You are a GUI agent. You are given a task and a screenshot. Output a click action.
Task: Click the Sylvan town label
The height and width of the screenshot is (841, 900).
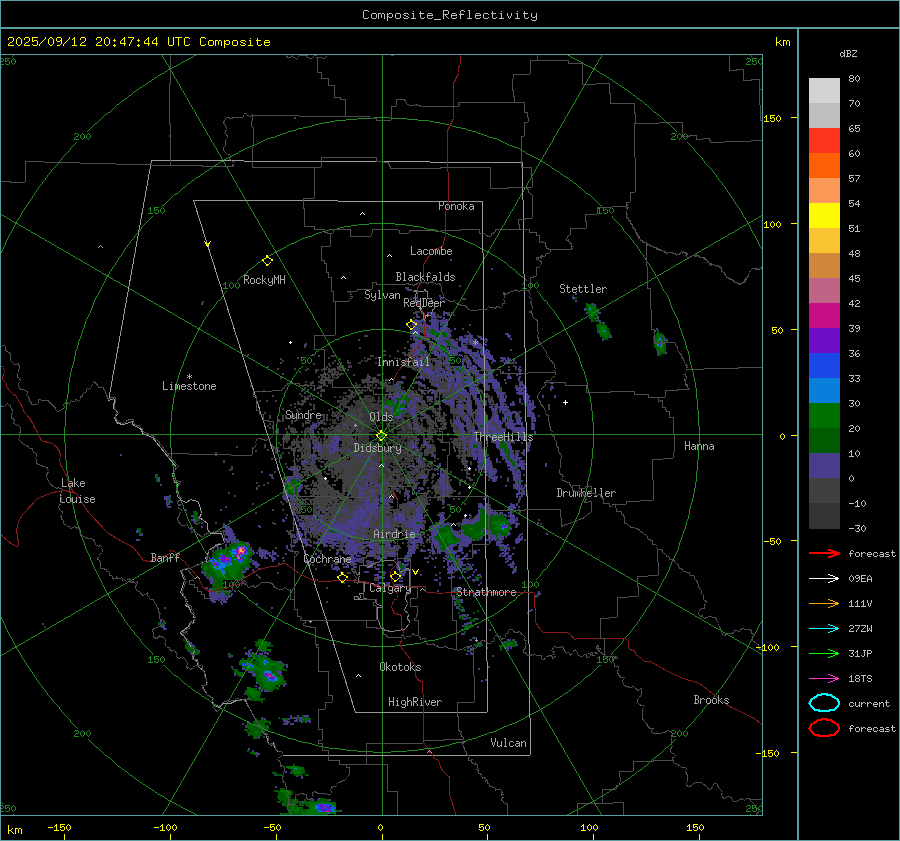click(382, 295)
